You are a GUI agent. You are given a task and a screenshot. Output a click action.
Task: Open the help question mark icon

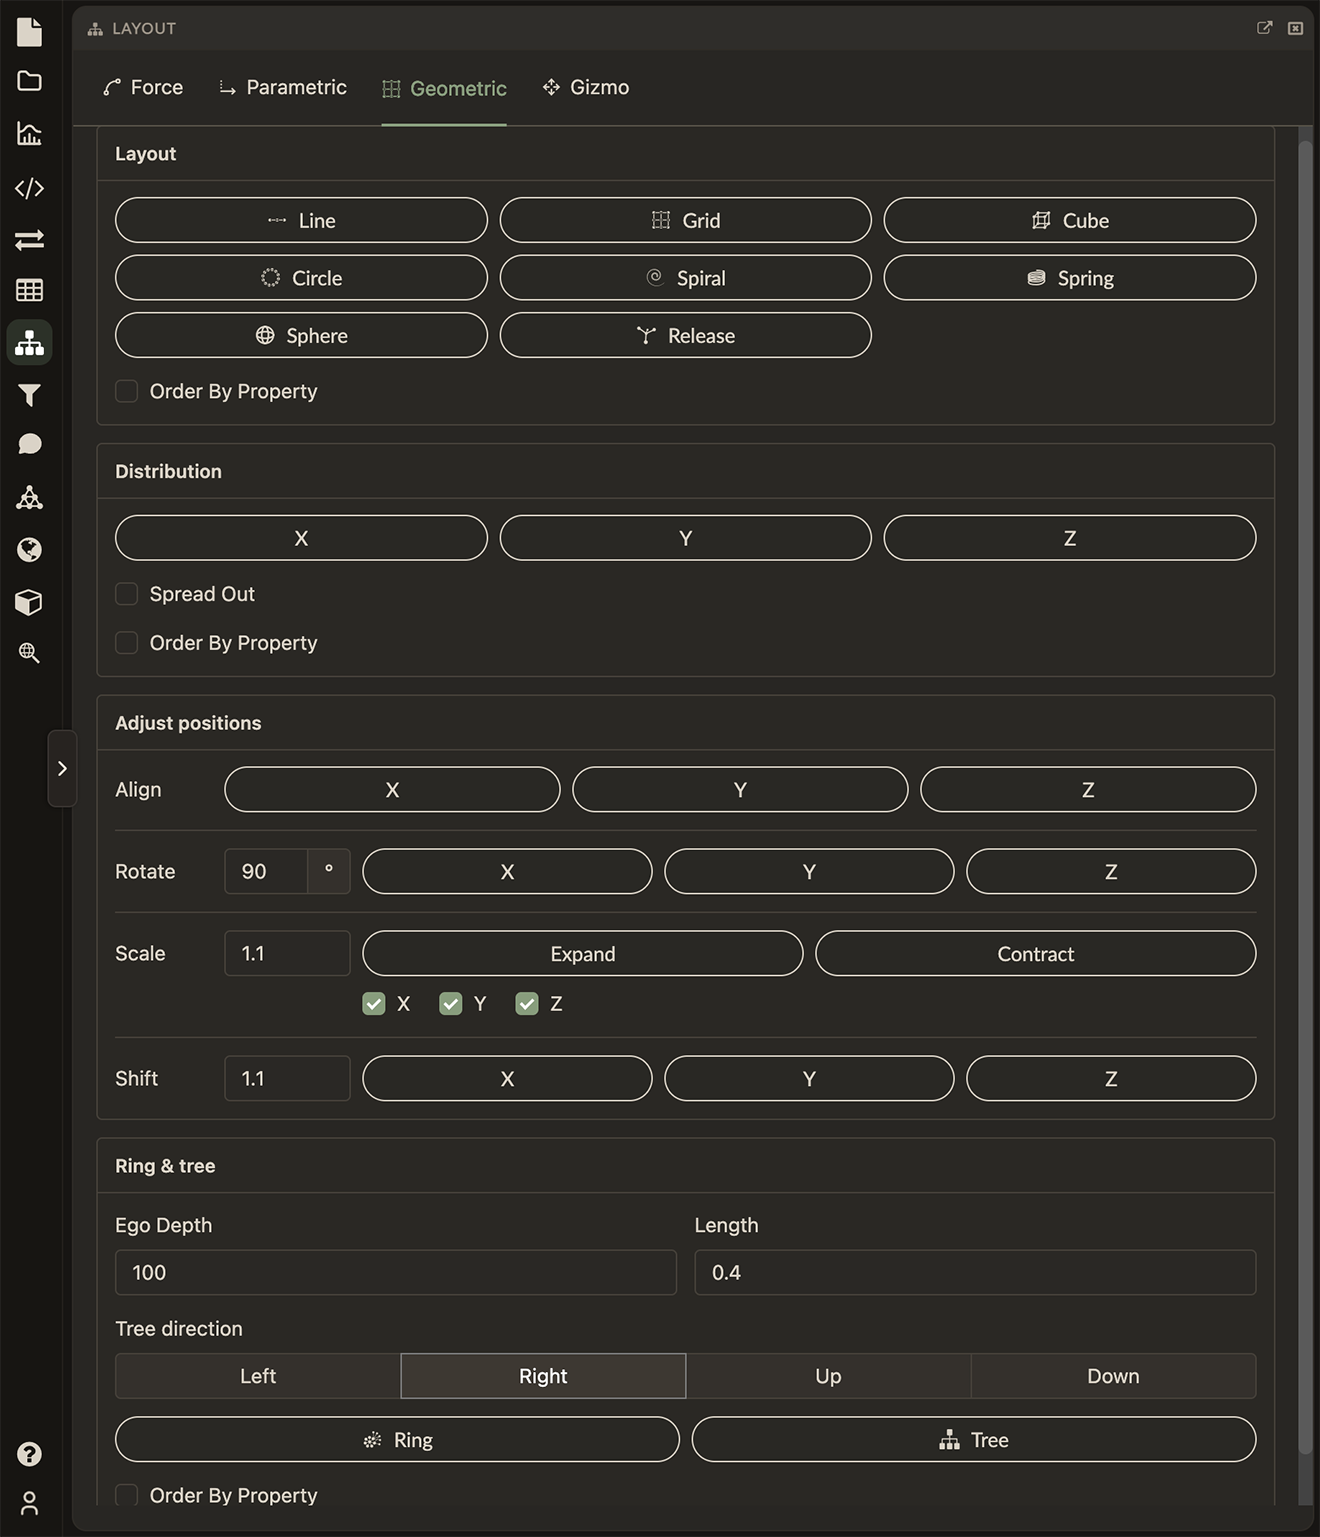point(30,1454)
